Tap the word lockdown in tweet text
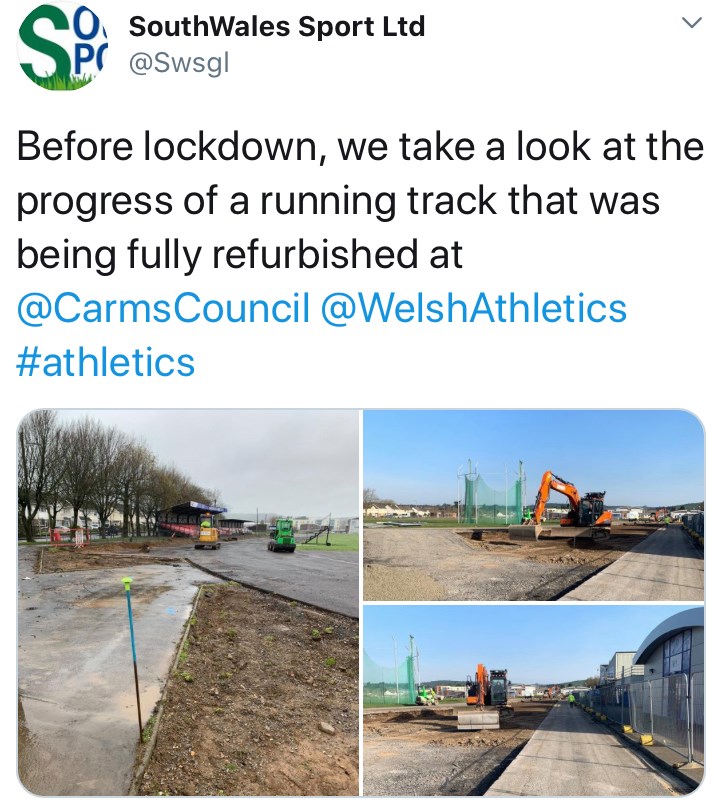The width and height of the screenshot is (714, 807). coord(234,147)
